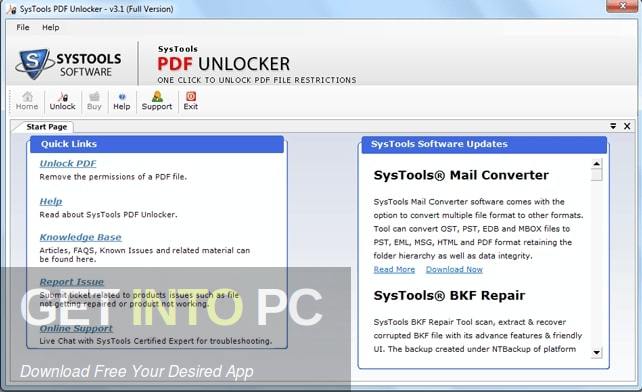Click Download Now under Mail Converter
The height and width of the screenshot is (392, 642).
click(x=454, y=270)
